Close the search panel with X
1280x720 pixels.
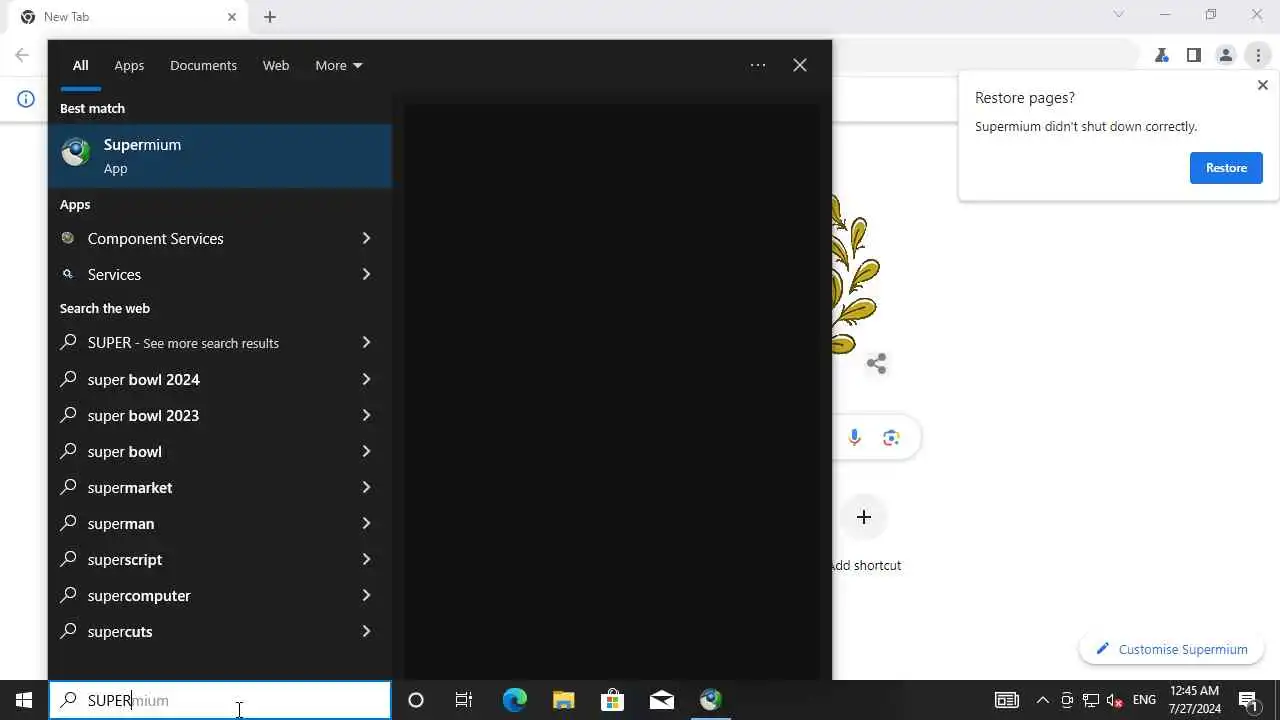[x=800, y=65]
